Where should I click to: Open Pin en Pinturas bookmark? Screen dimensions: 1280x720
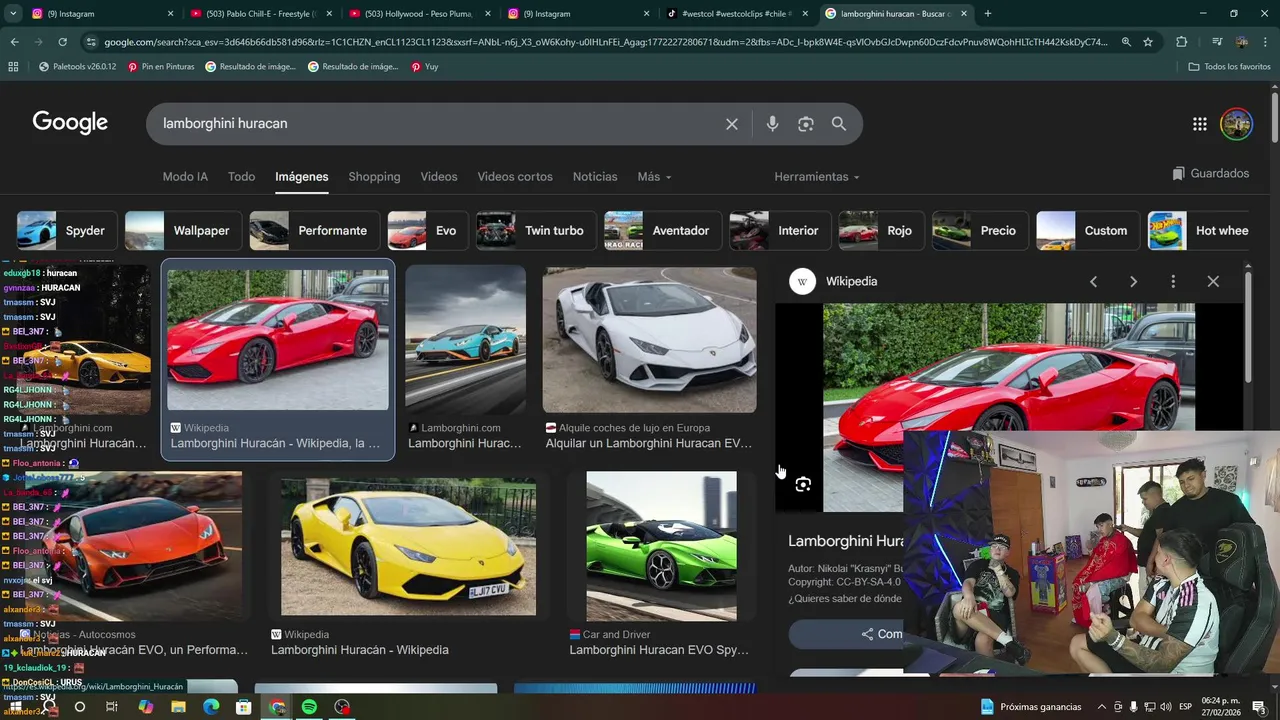tap(161, 67)
